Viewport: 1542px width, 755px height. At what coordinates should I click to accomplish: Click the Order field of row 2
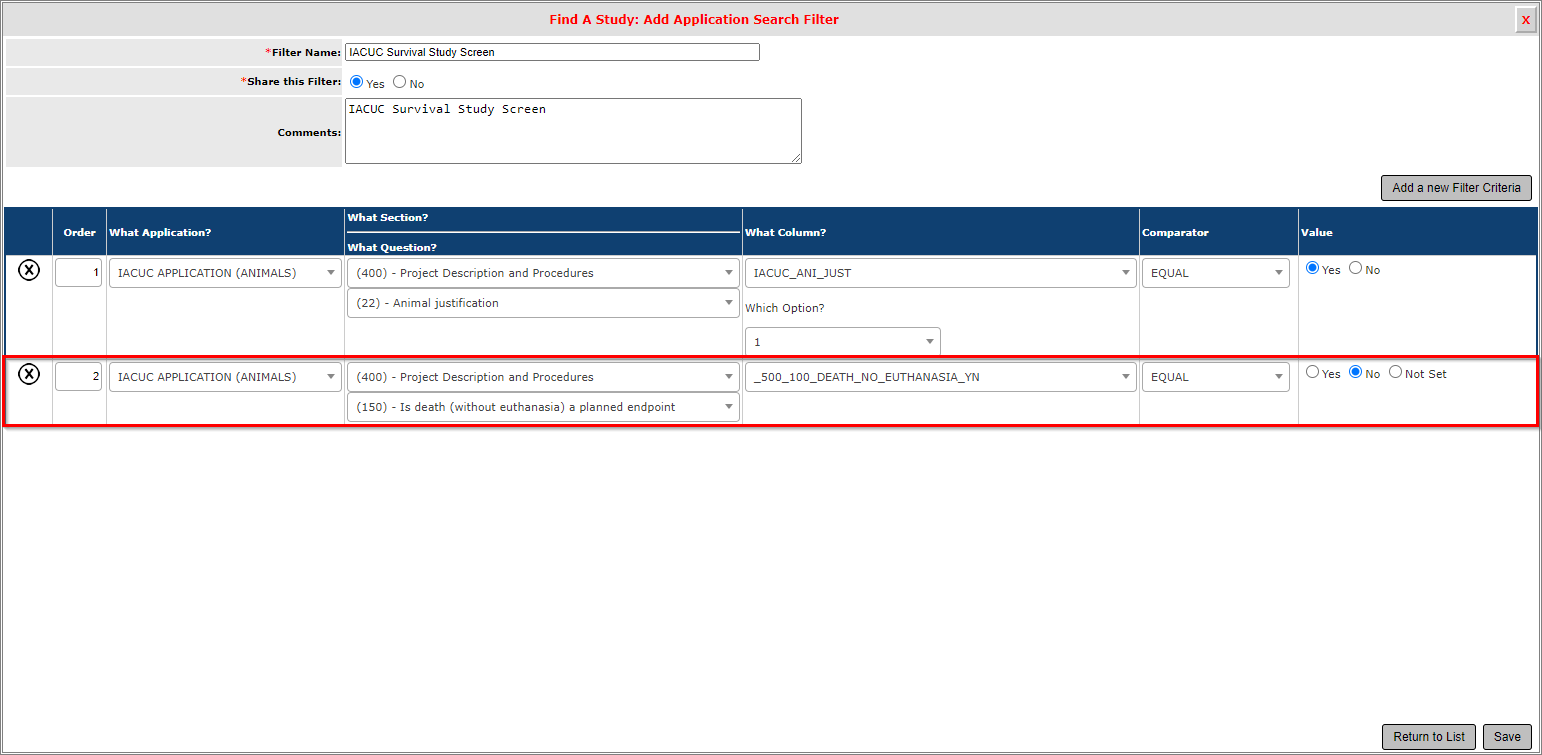78,377
